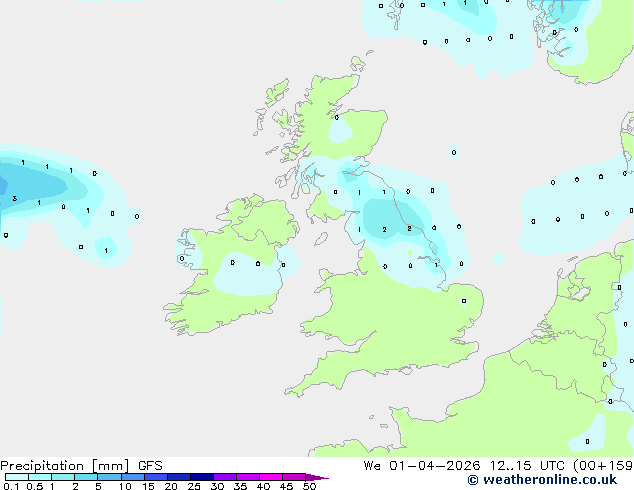Click the '40' legend scale label
Image resolution: width=634 pixels, height=490 pixels.
pos(263,486)
